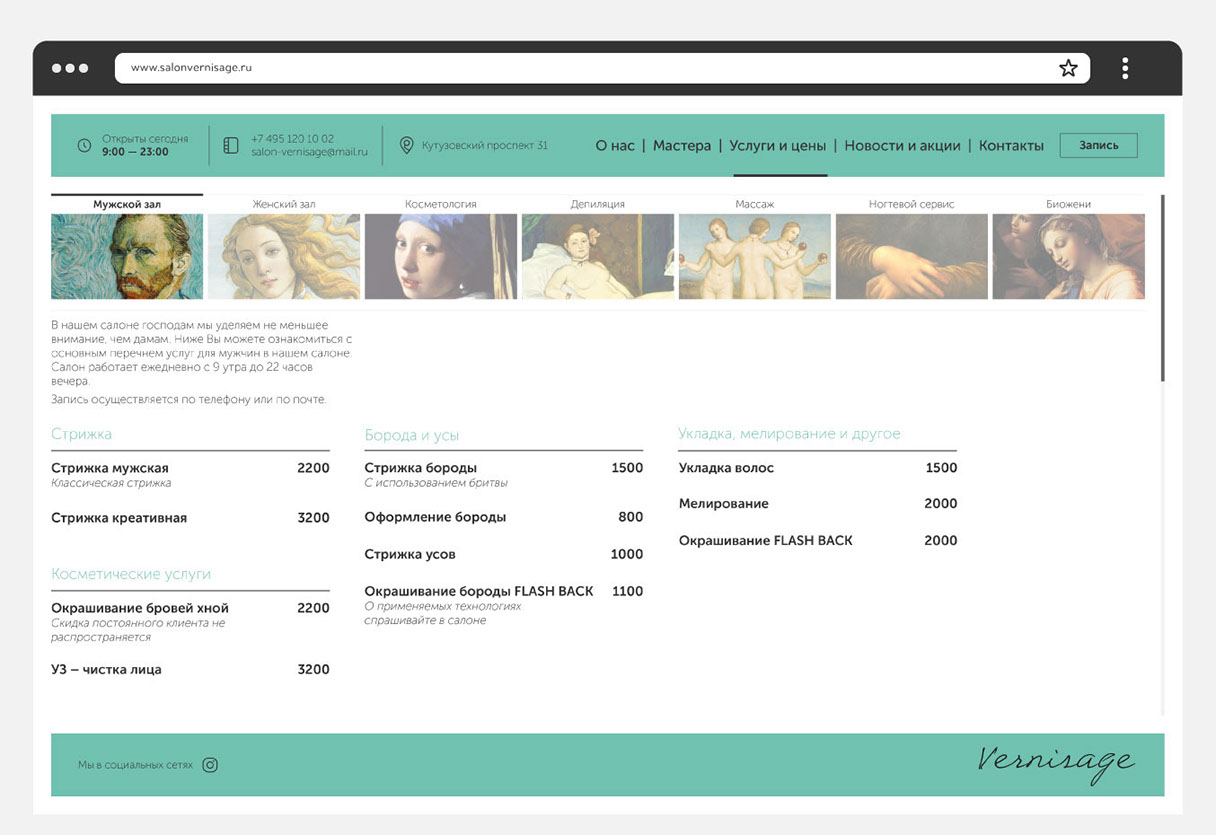Click 'Мы в социальных сетях' text
Image resolution: width=1216 pixels, height=835 pixels.
point(135,765)
